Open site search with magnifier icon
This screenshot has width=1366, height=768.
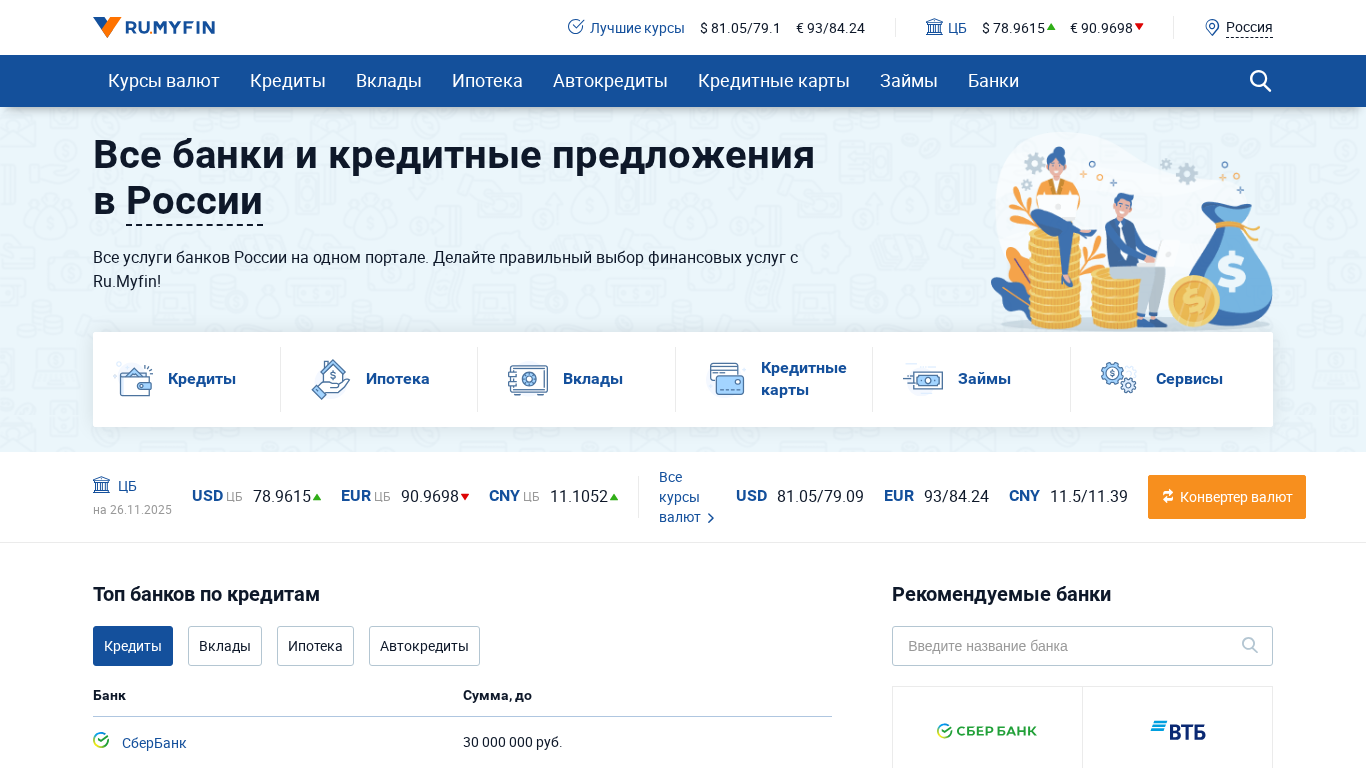coord(1260,81)
